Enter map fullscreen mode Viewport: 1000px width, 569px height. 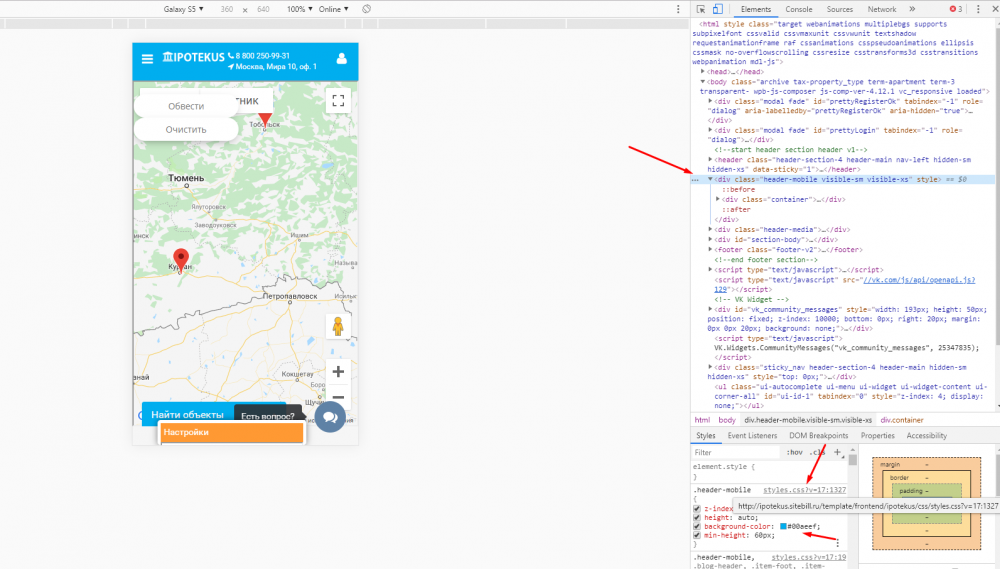coord(338,100)
